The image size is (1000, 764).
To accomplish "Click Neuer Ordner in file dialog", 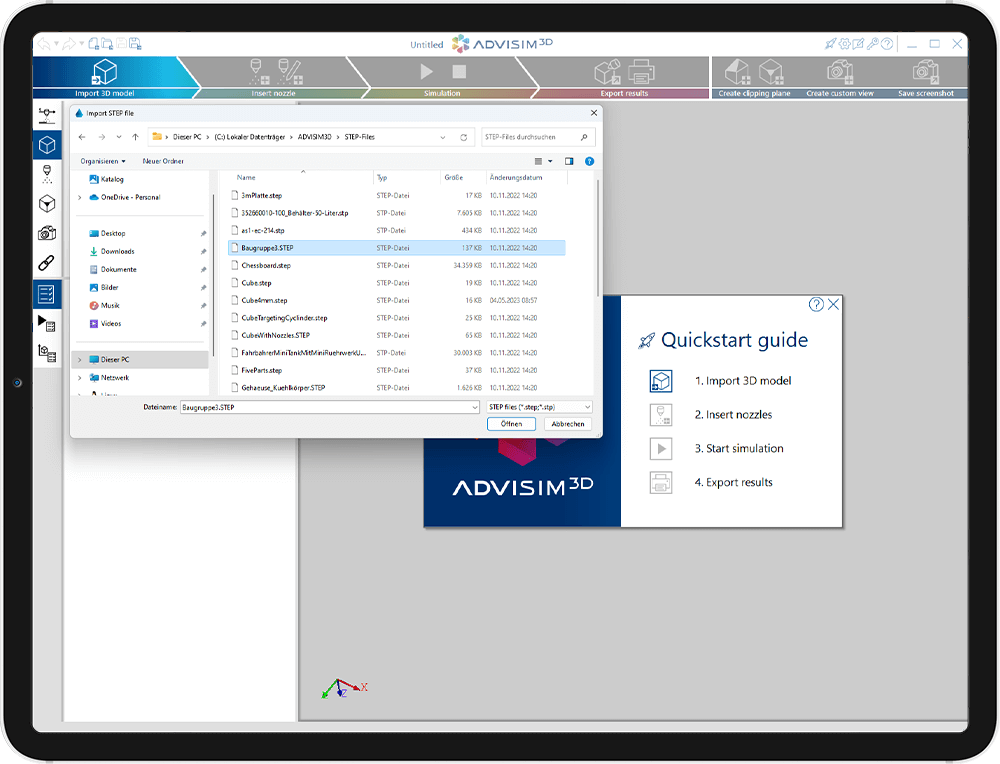I will point(163,161).
